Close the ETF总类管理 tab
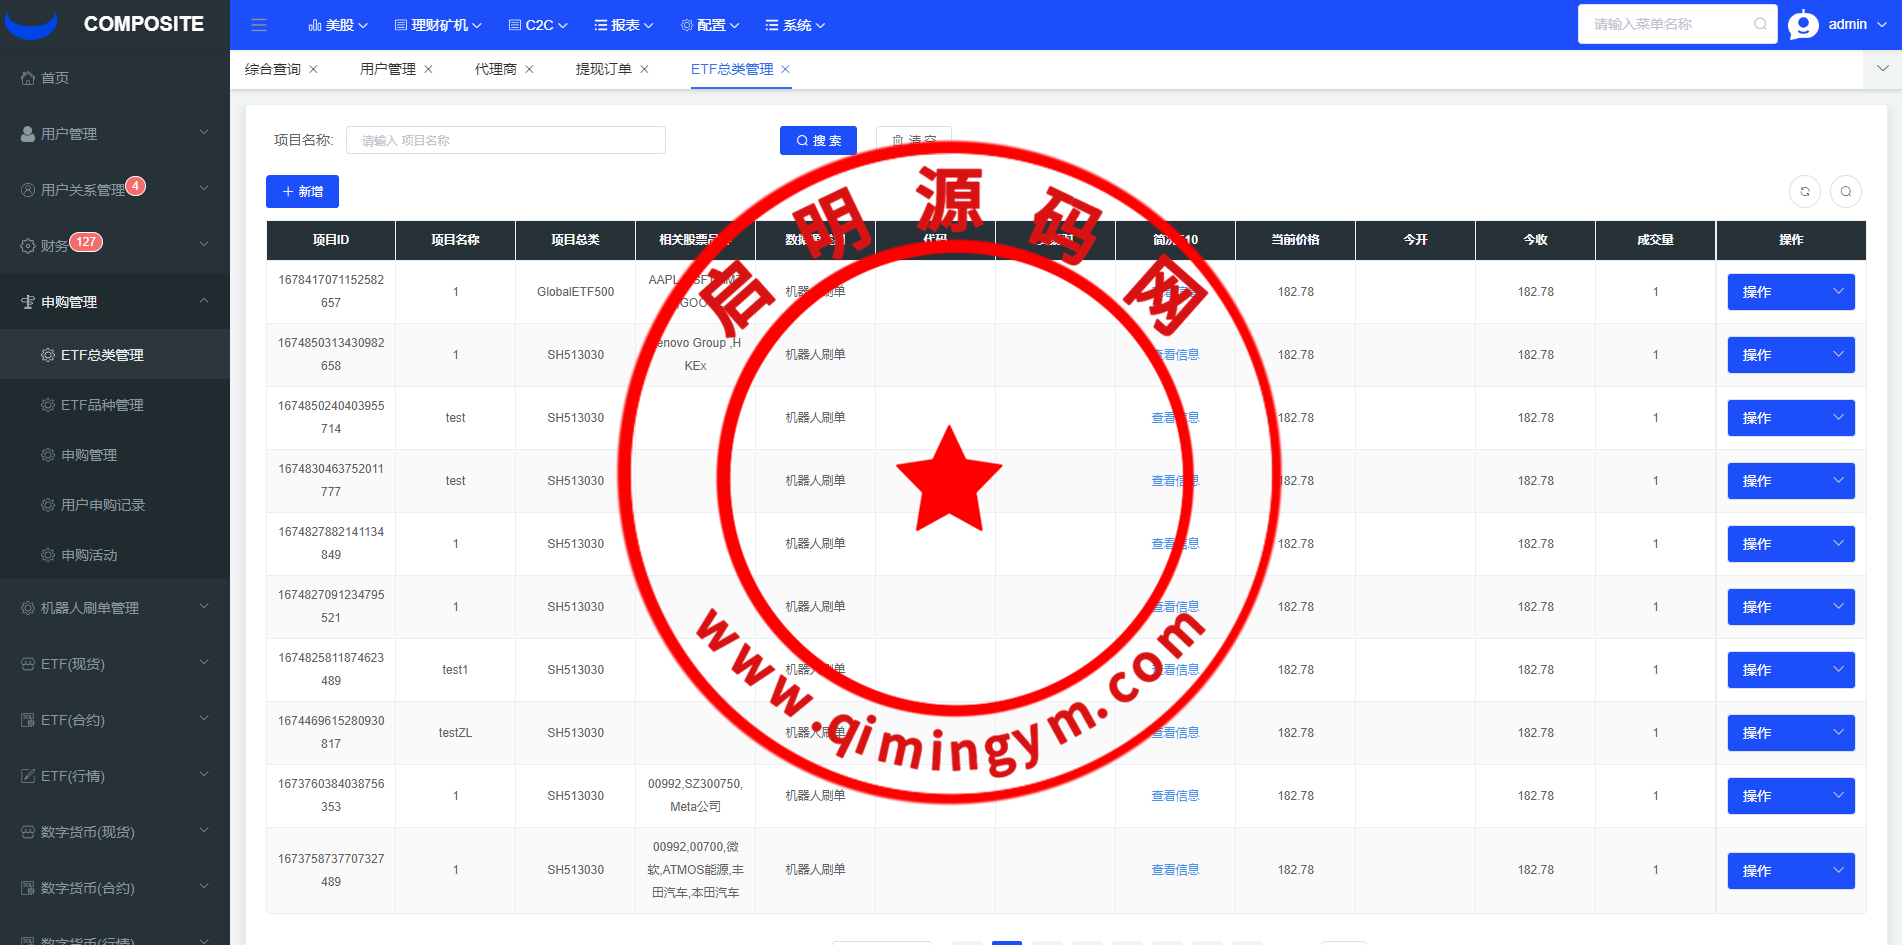Image resolution: width=1902 pixels, height=945 pixels. pos(785,69)
